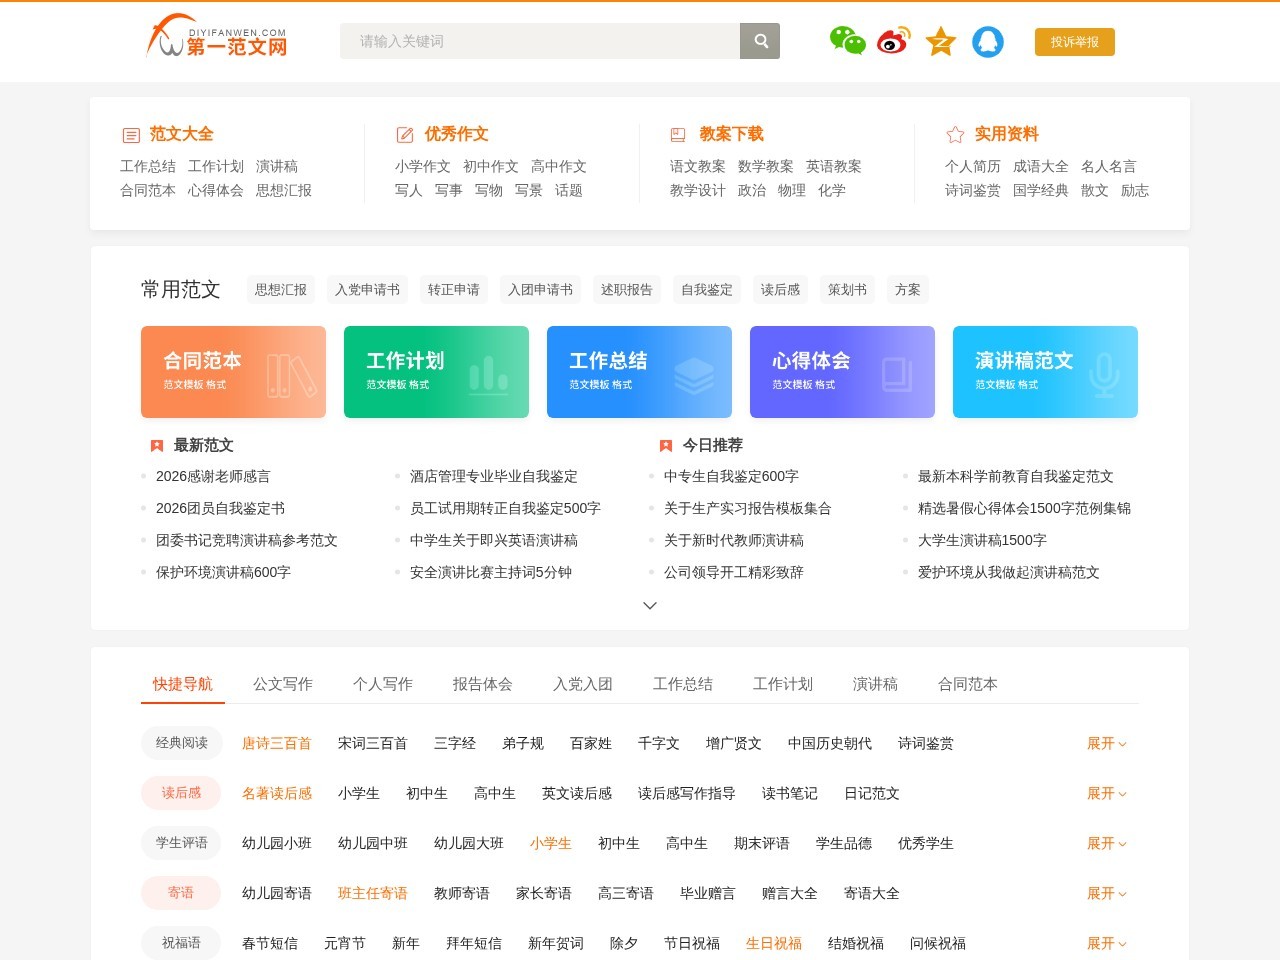Click the 第一范文网 site logo

click(217, 36)
